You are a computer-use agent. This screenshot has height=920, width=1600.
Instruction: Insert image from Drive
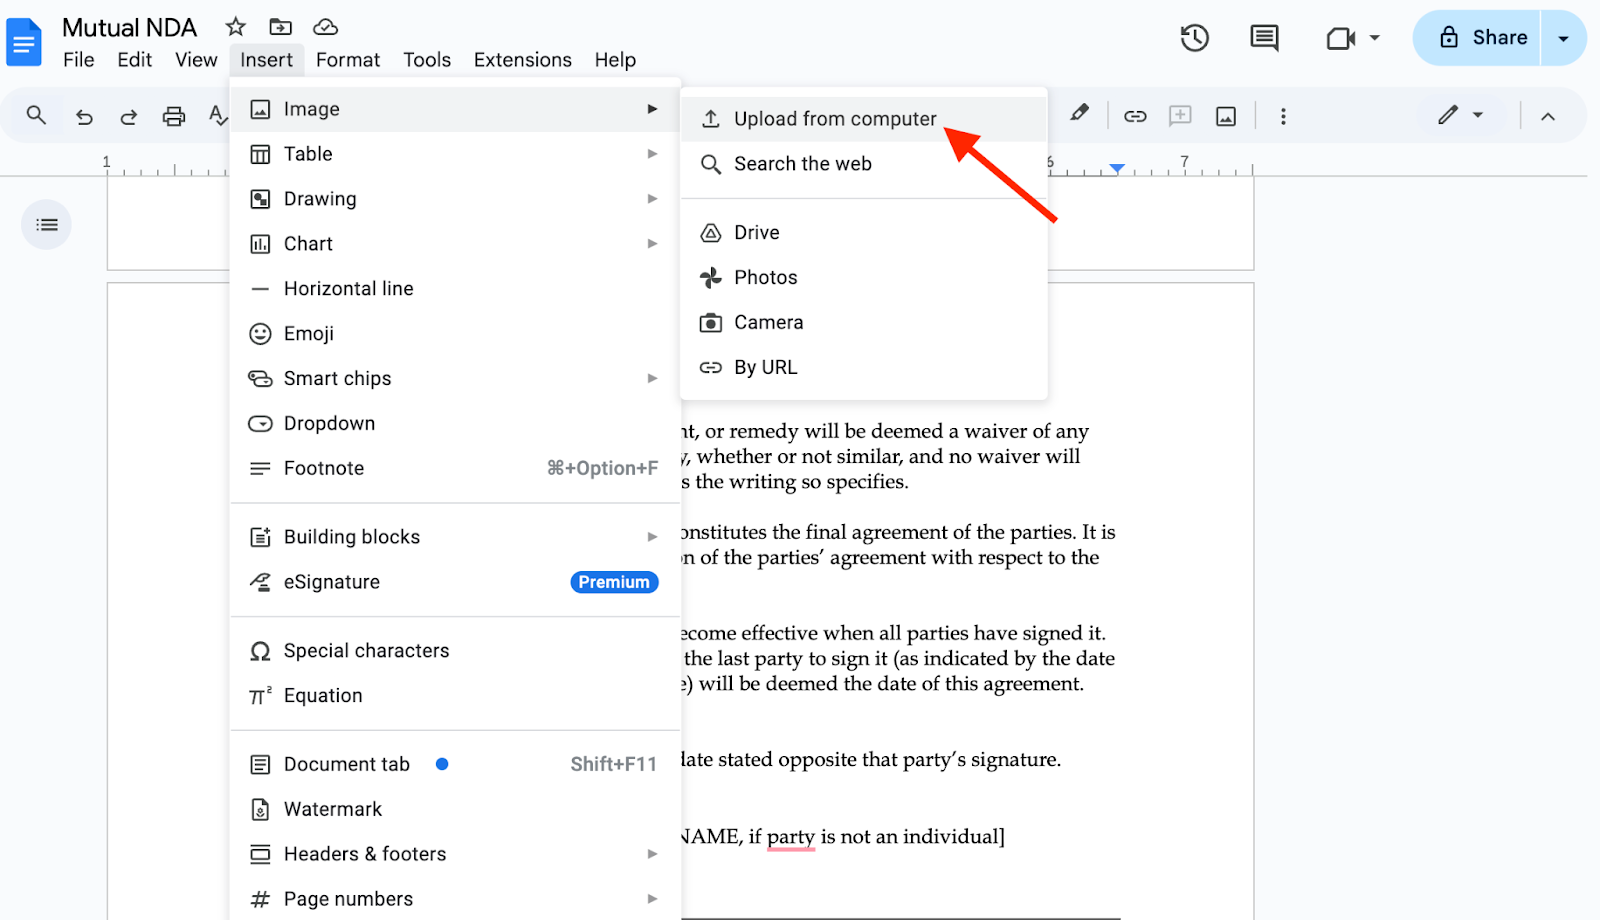click(864, 233)
